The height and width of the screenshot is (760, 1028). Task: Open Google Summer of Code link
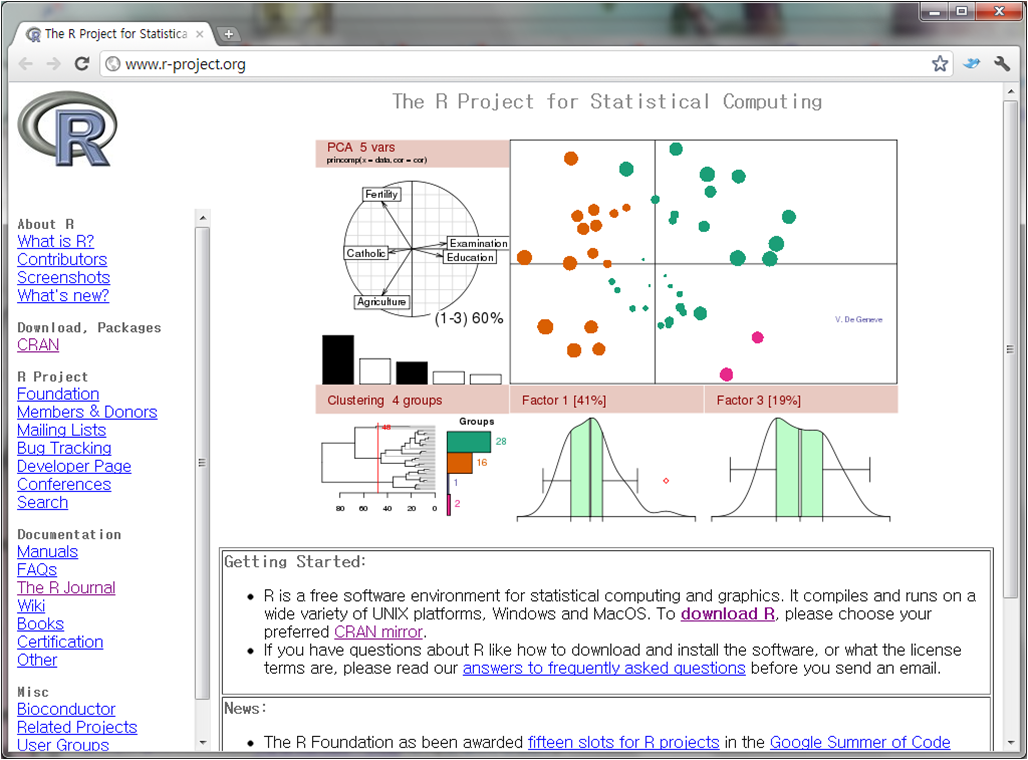point(860,742)
